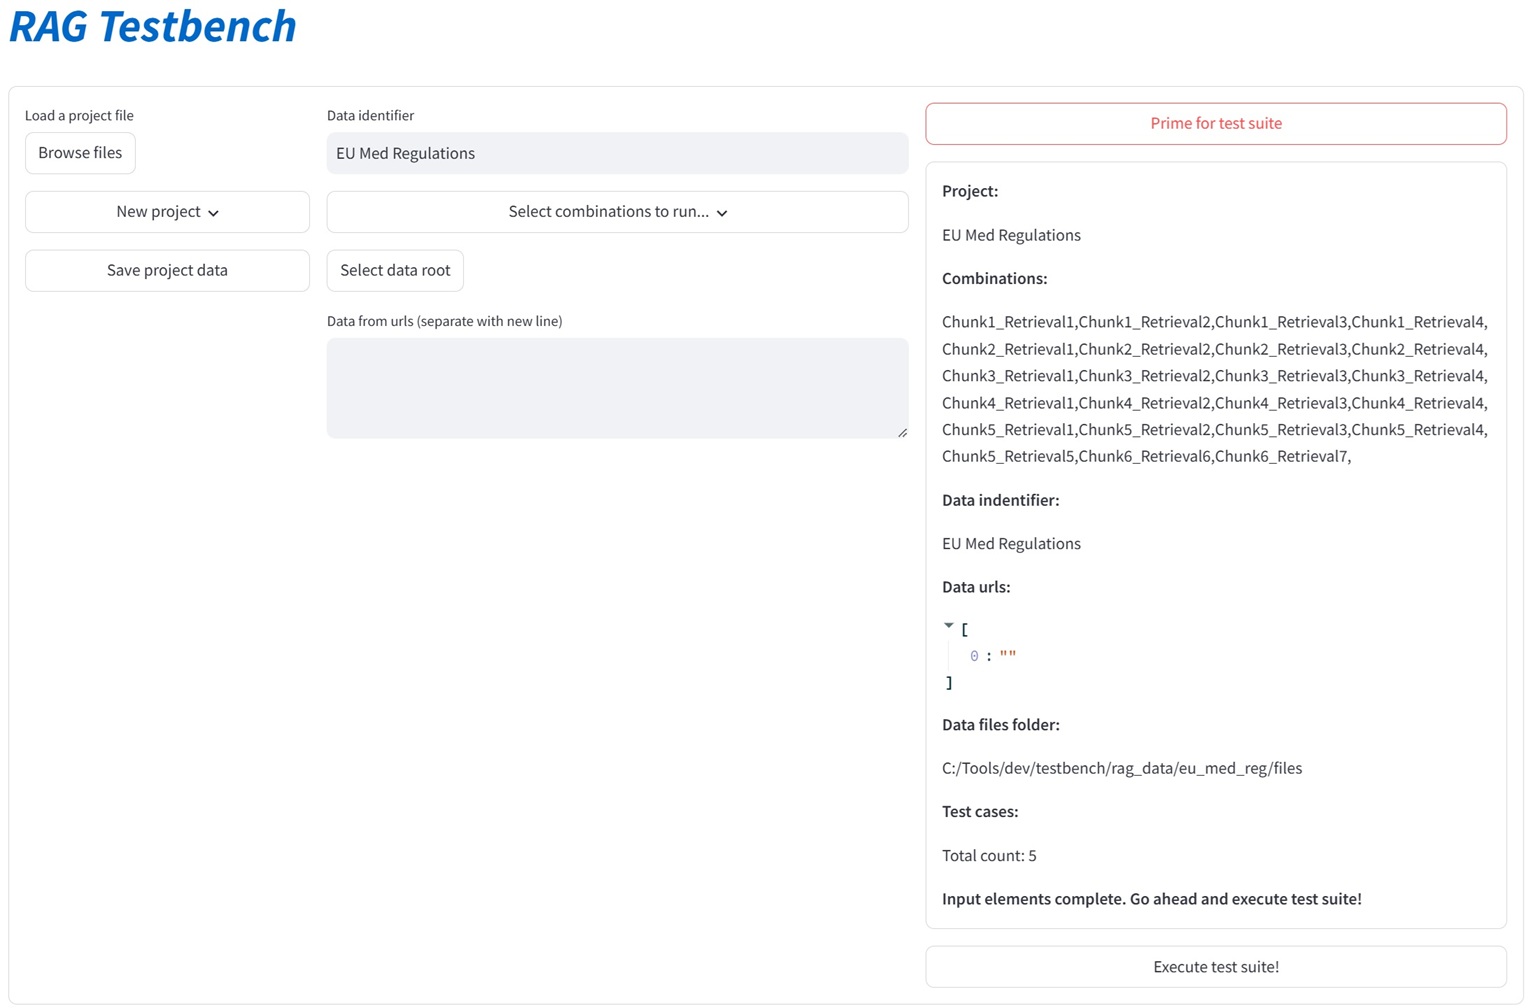Click the chevron icon after Select combinations to run
This screenshot has width=1528, height=1008.
(x=722, y=213)
